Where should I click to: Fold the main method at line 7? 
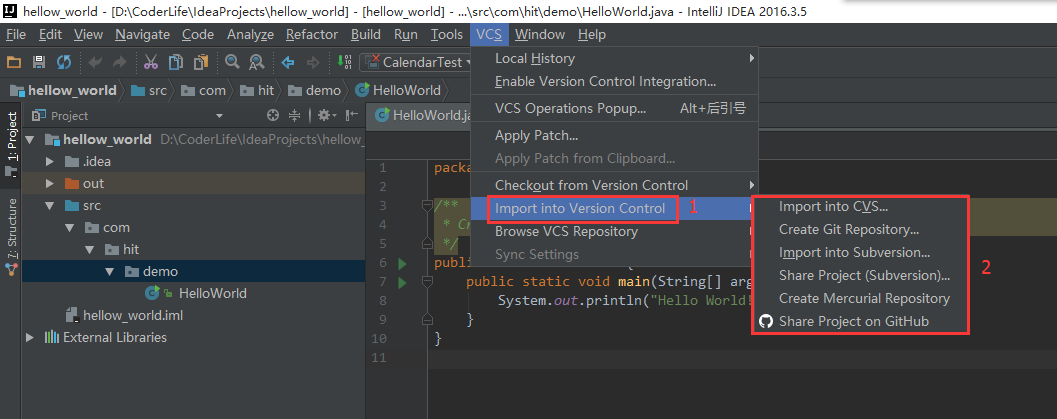point(426,281)
